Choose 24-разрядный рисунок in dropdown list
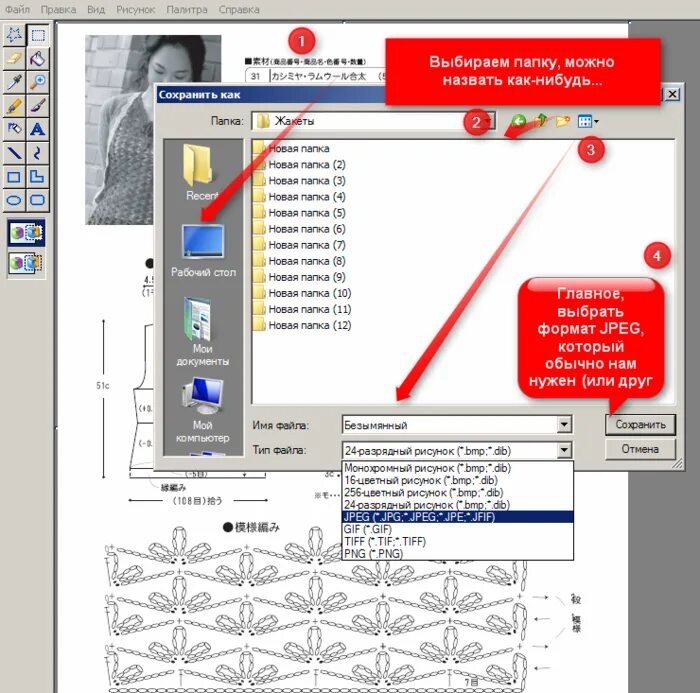 (457, 505)
